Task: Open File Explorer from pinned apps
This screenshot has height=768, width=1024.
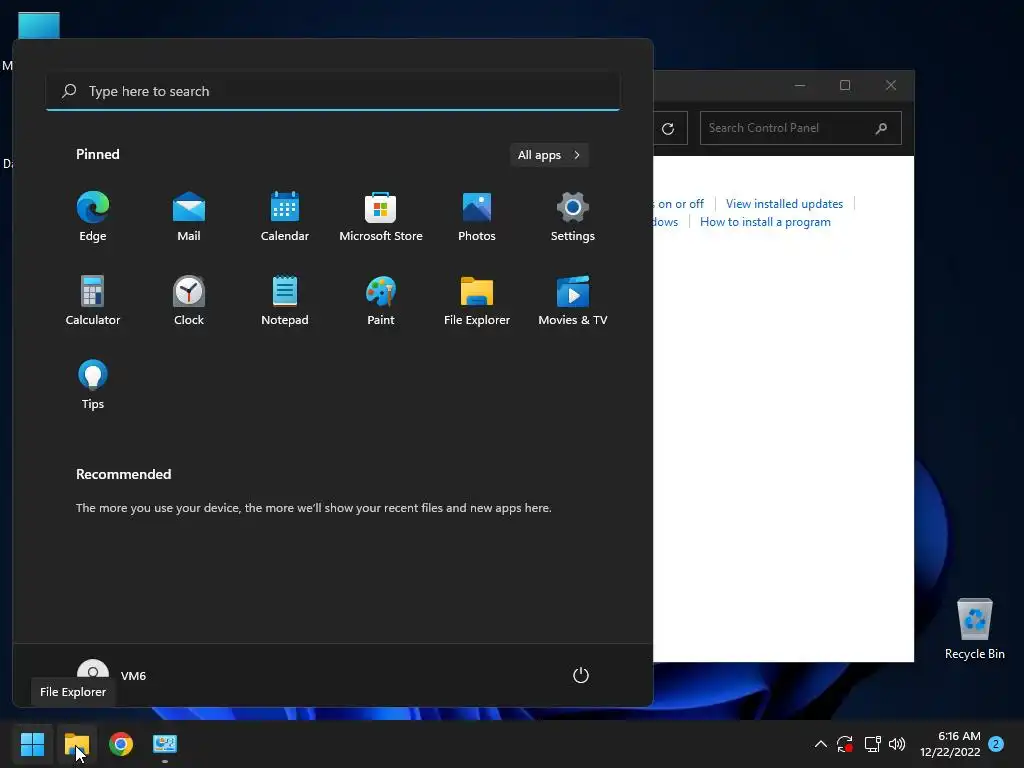Action: [477, 300]
